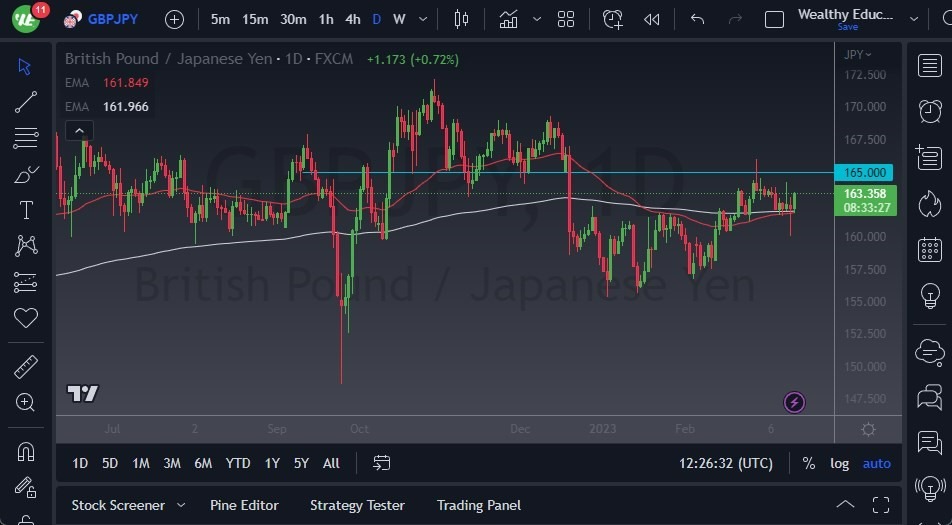Image resolution: width=952 pixels, height=525 pixels.
Task: Open the Stock Screener dropdown arrow
Action: pos(180,505)
